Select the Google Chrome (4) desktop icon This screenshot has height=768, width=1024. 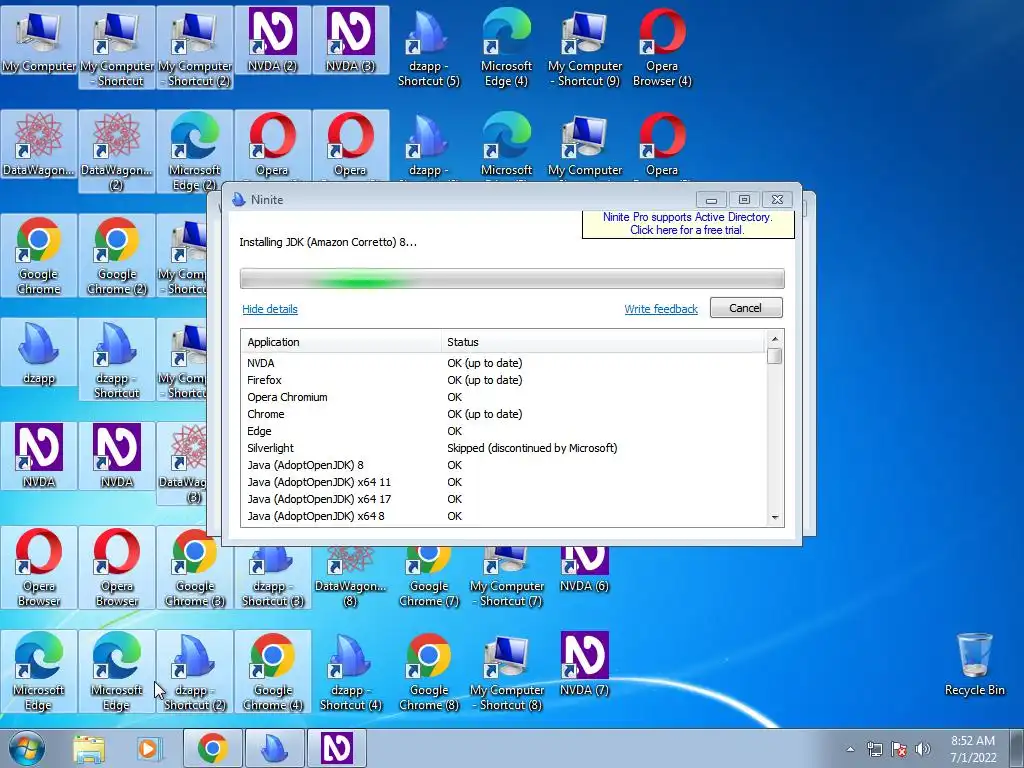click(272, 671)
